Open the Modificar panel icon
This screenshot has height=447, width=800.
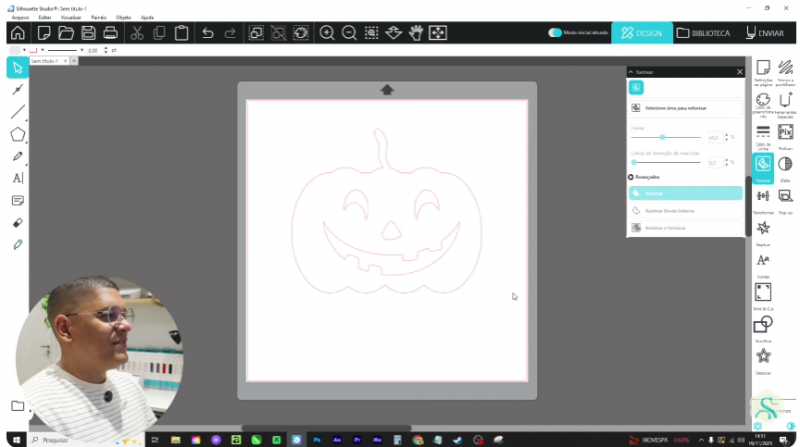(763, 325)
